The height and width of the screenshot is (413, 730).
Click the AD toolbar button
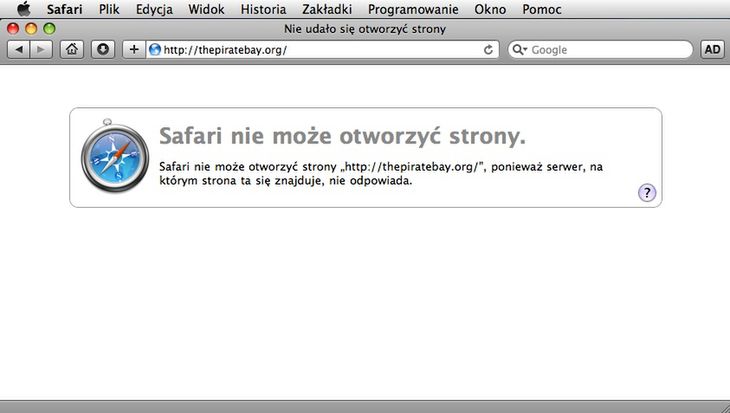click(x=712, y=49)
